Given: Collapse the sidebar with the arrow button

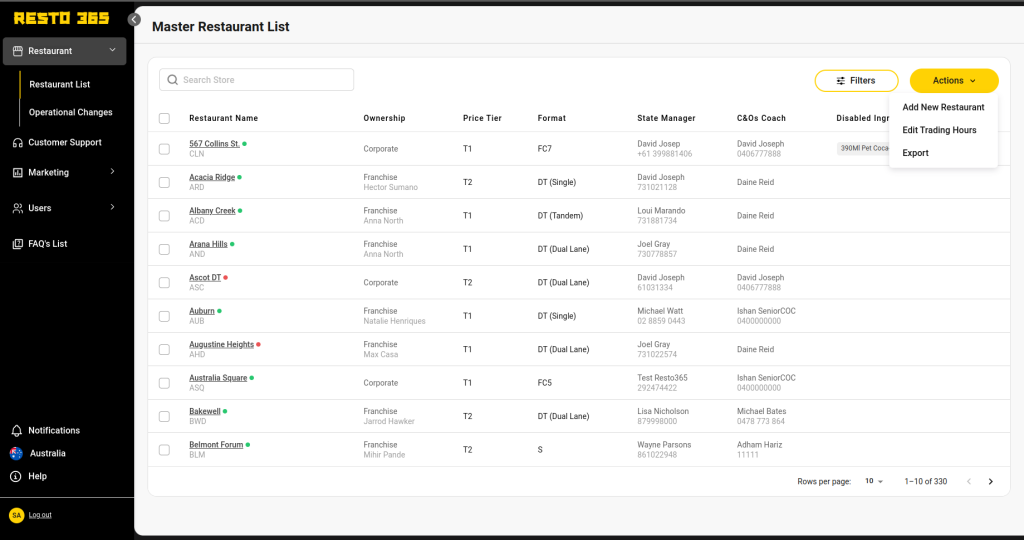Looking at the screenshot, I should pyautogui.click(x=134, y=20).
